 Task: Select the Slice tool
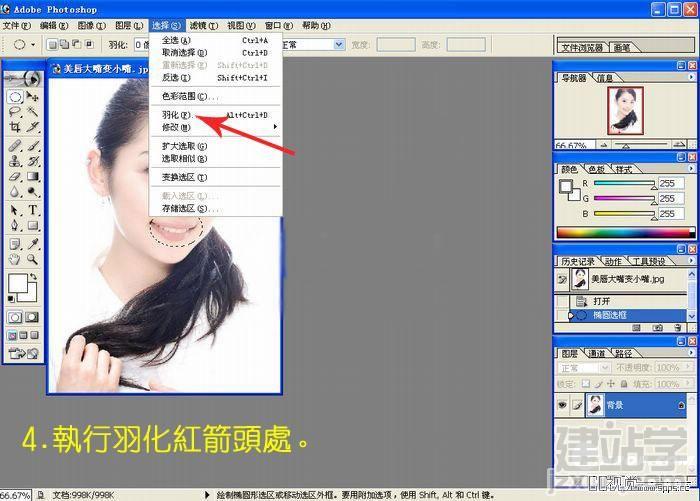coord(32,127)
